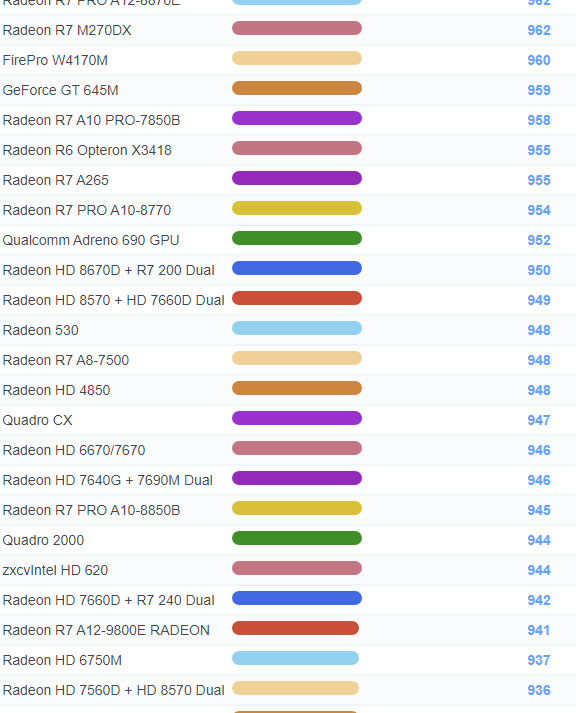Viewport: 576px width, 713px height.
Task: Click green bar for Qualcomm Adreno 690 GPU
Action: click(x=297, y=238)
